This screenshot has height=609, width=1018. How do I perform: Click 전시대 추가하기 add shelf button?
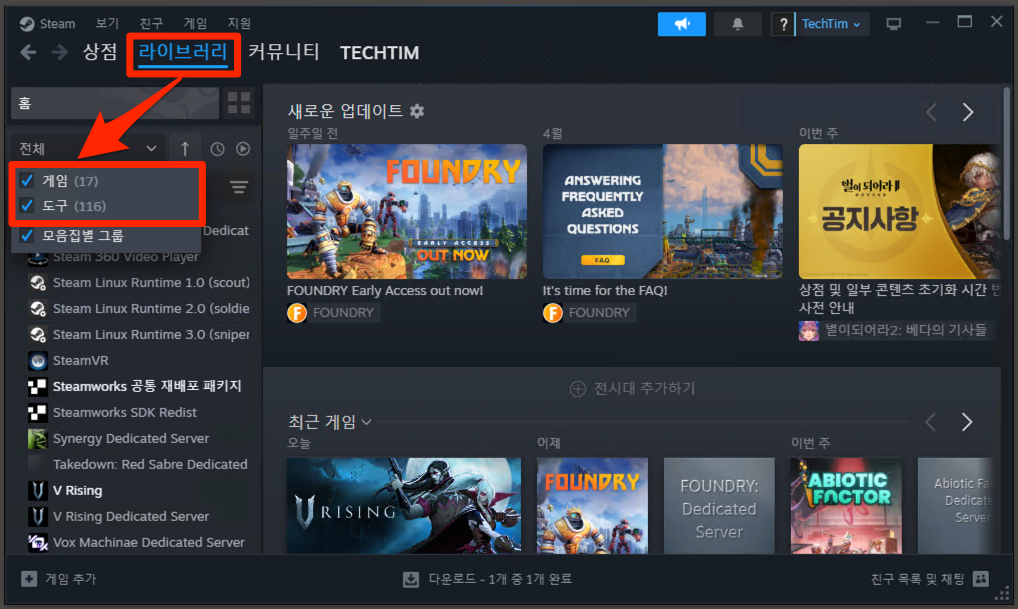633,388
